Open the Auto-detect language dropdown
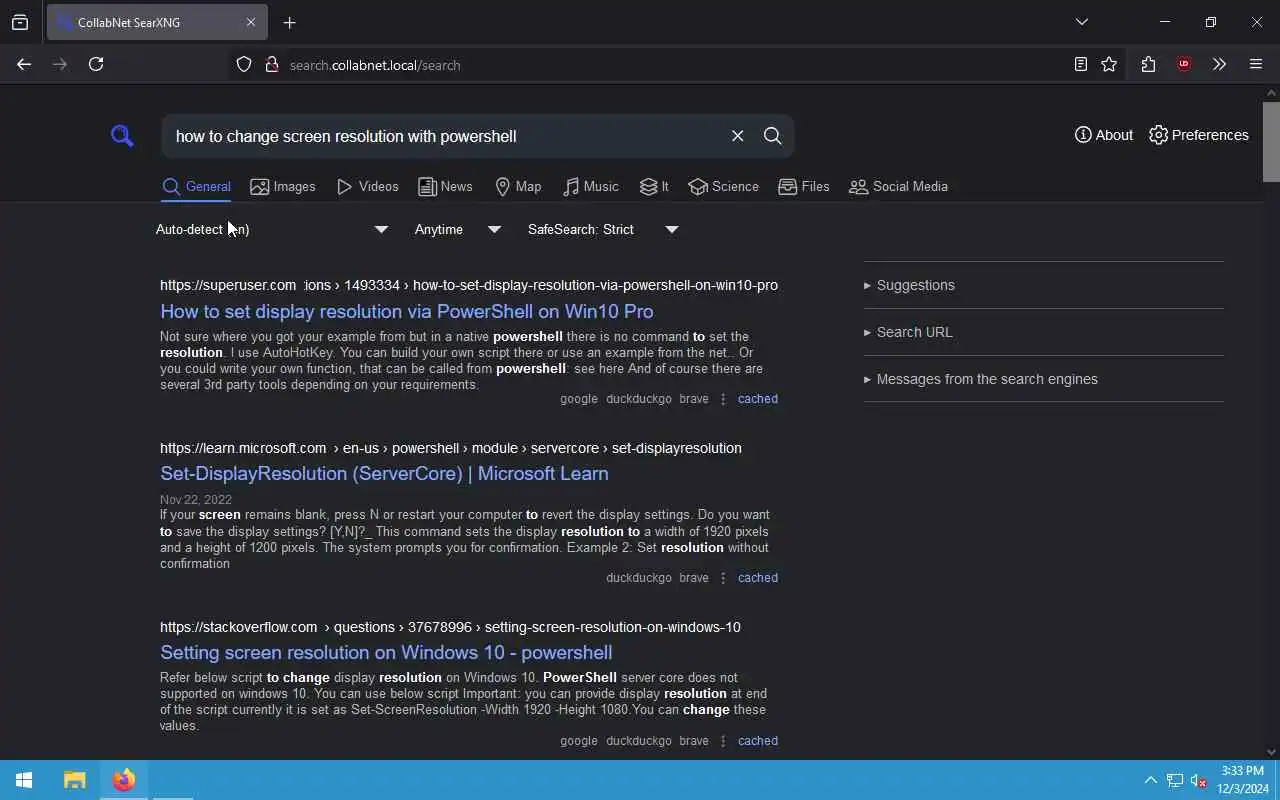Image resolution: width=1280 pixels, height=800 pixels. pos(271,229)
